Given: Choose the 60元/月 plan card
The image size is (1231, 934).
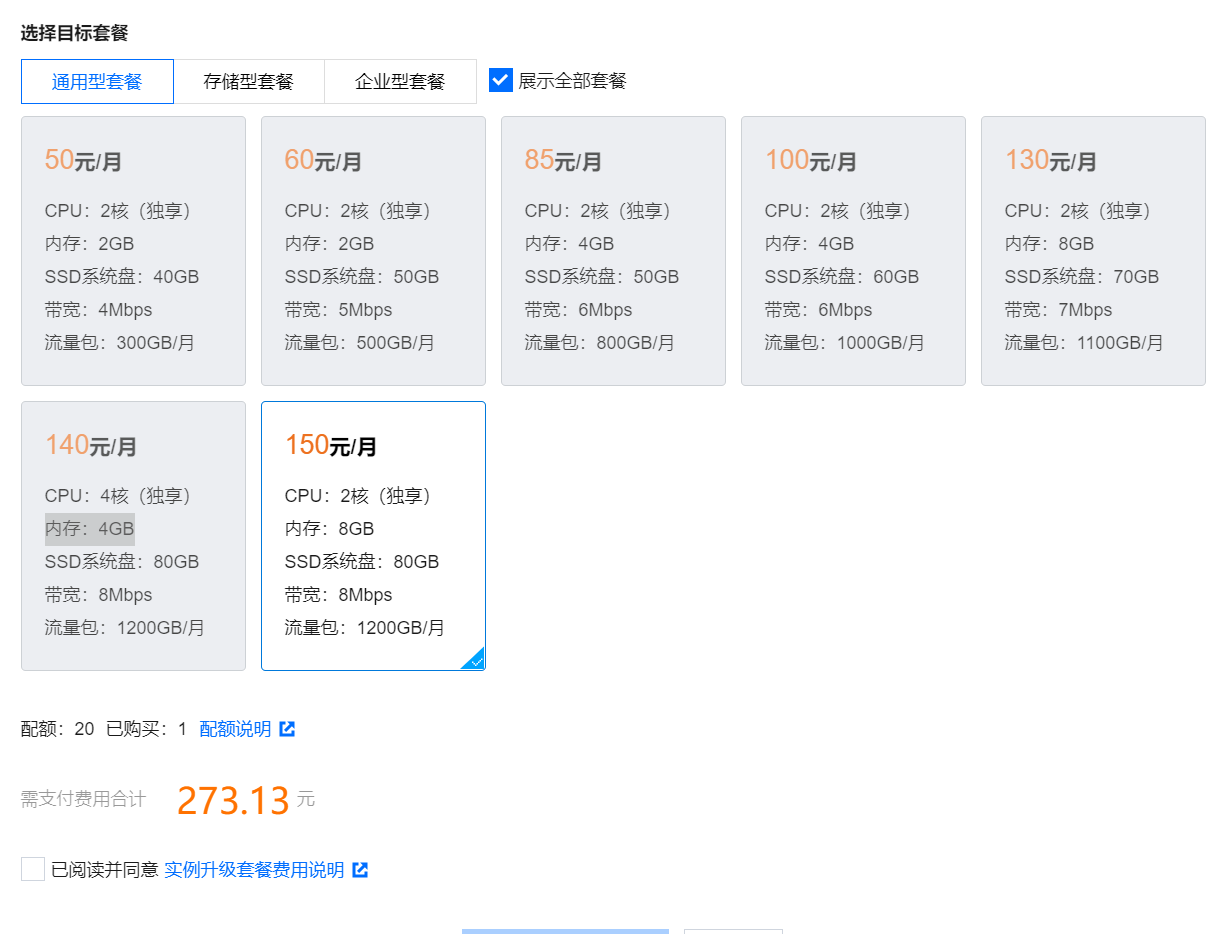Looking at the screenshot, I should 373,251.
